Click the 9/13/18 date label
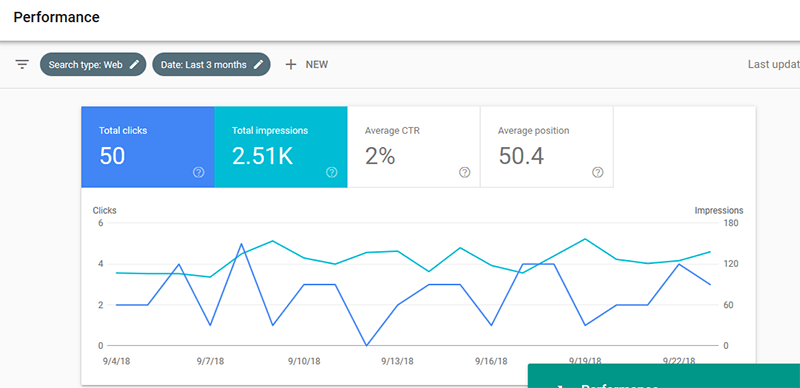800x388 pixels. click(397, 361)
